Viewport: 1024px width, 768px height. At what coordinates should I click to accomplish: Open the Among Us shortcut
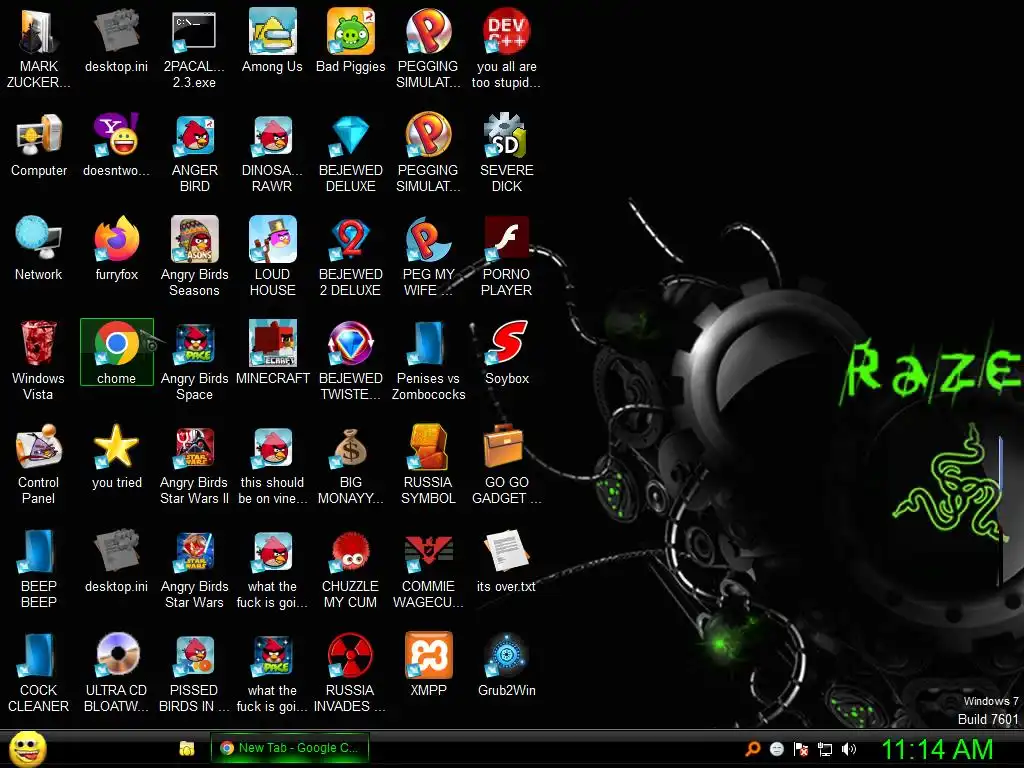point(272,40)
